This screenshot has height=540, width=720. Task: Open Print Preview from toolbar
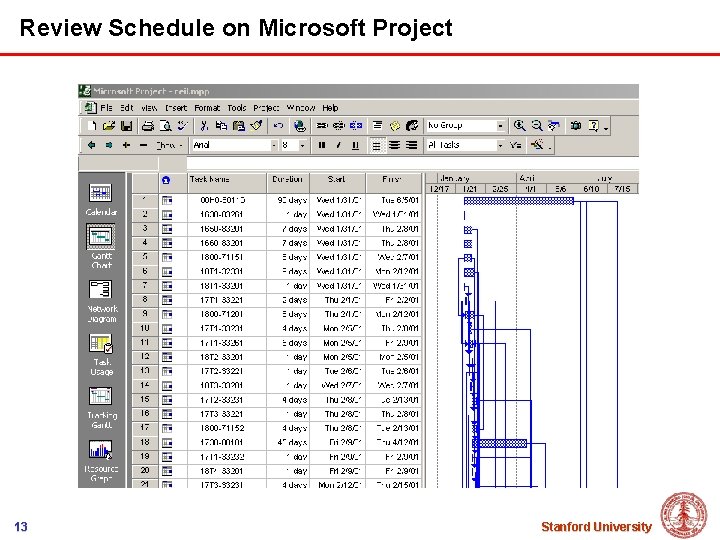point(165,125)
